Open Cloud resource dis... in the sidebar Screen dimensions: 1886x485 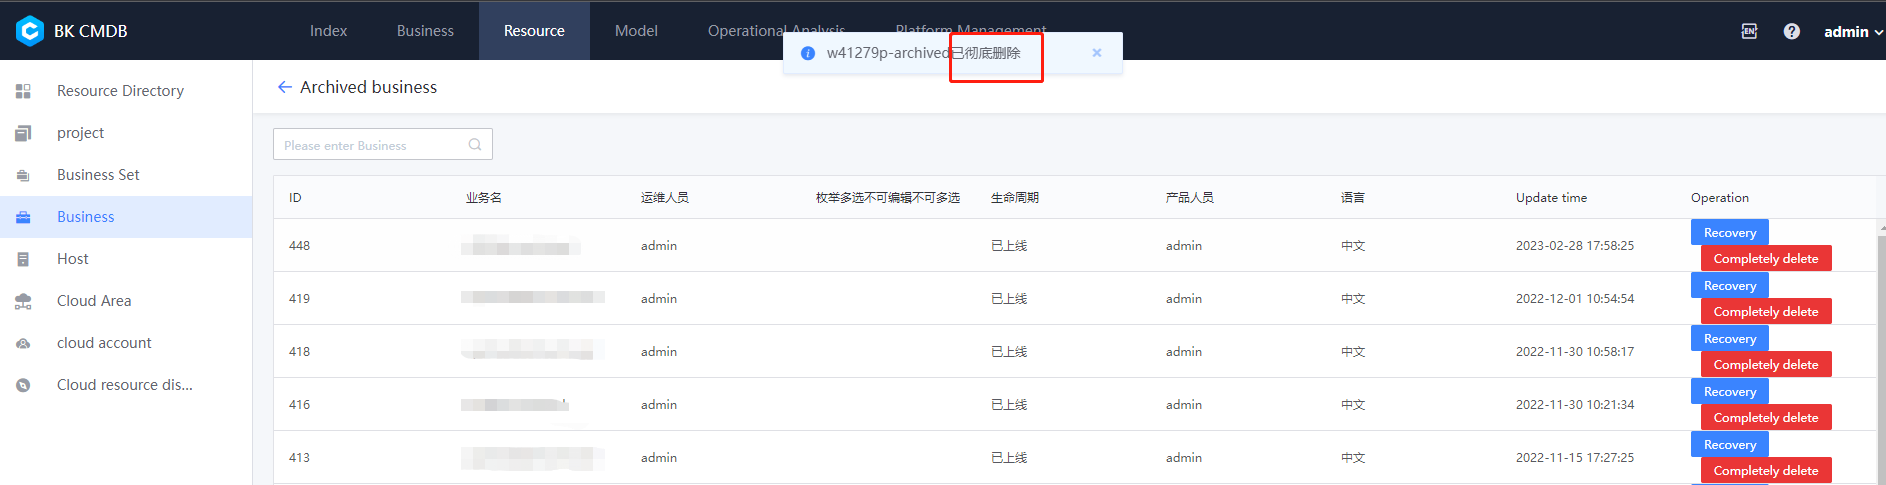[x=126, y=385]
